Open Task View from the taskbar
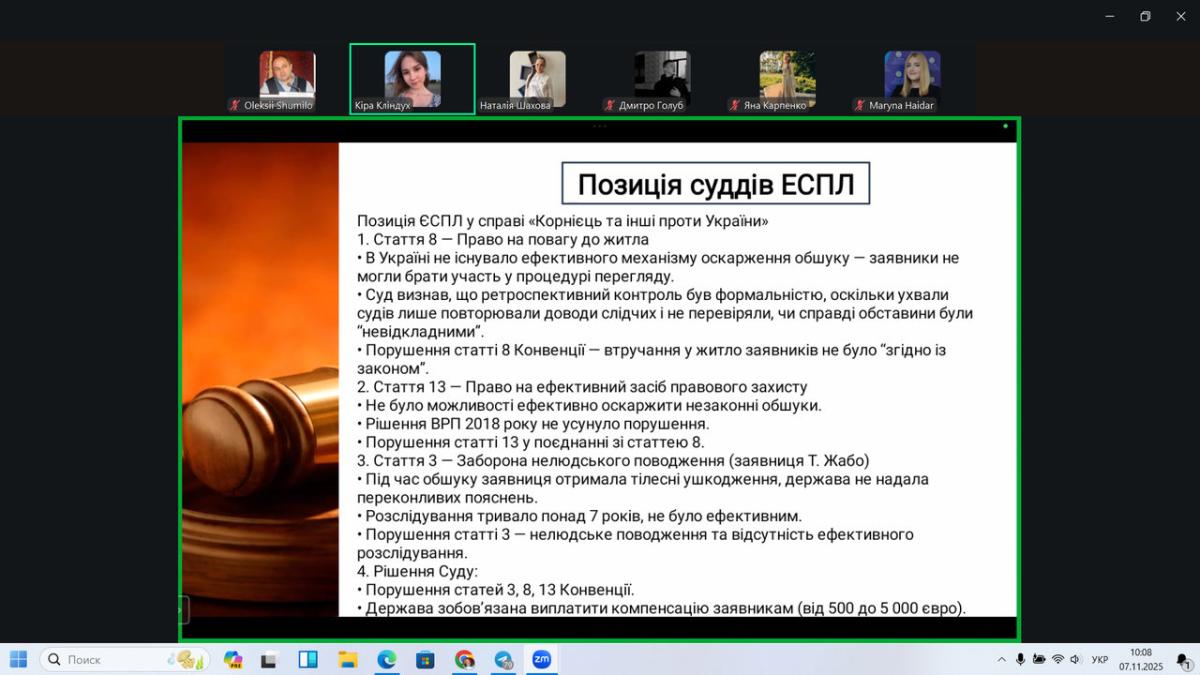This screenshot has width=1200, height=675. [269, 659]
